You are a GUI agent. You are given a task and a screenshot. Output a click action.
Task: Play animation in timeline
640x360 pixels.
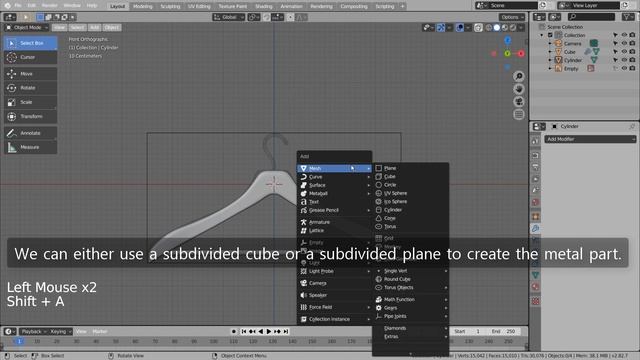pos(269,331)
